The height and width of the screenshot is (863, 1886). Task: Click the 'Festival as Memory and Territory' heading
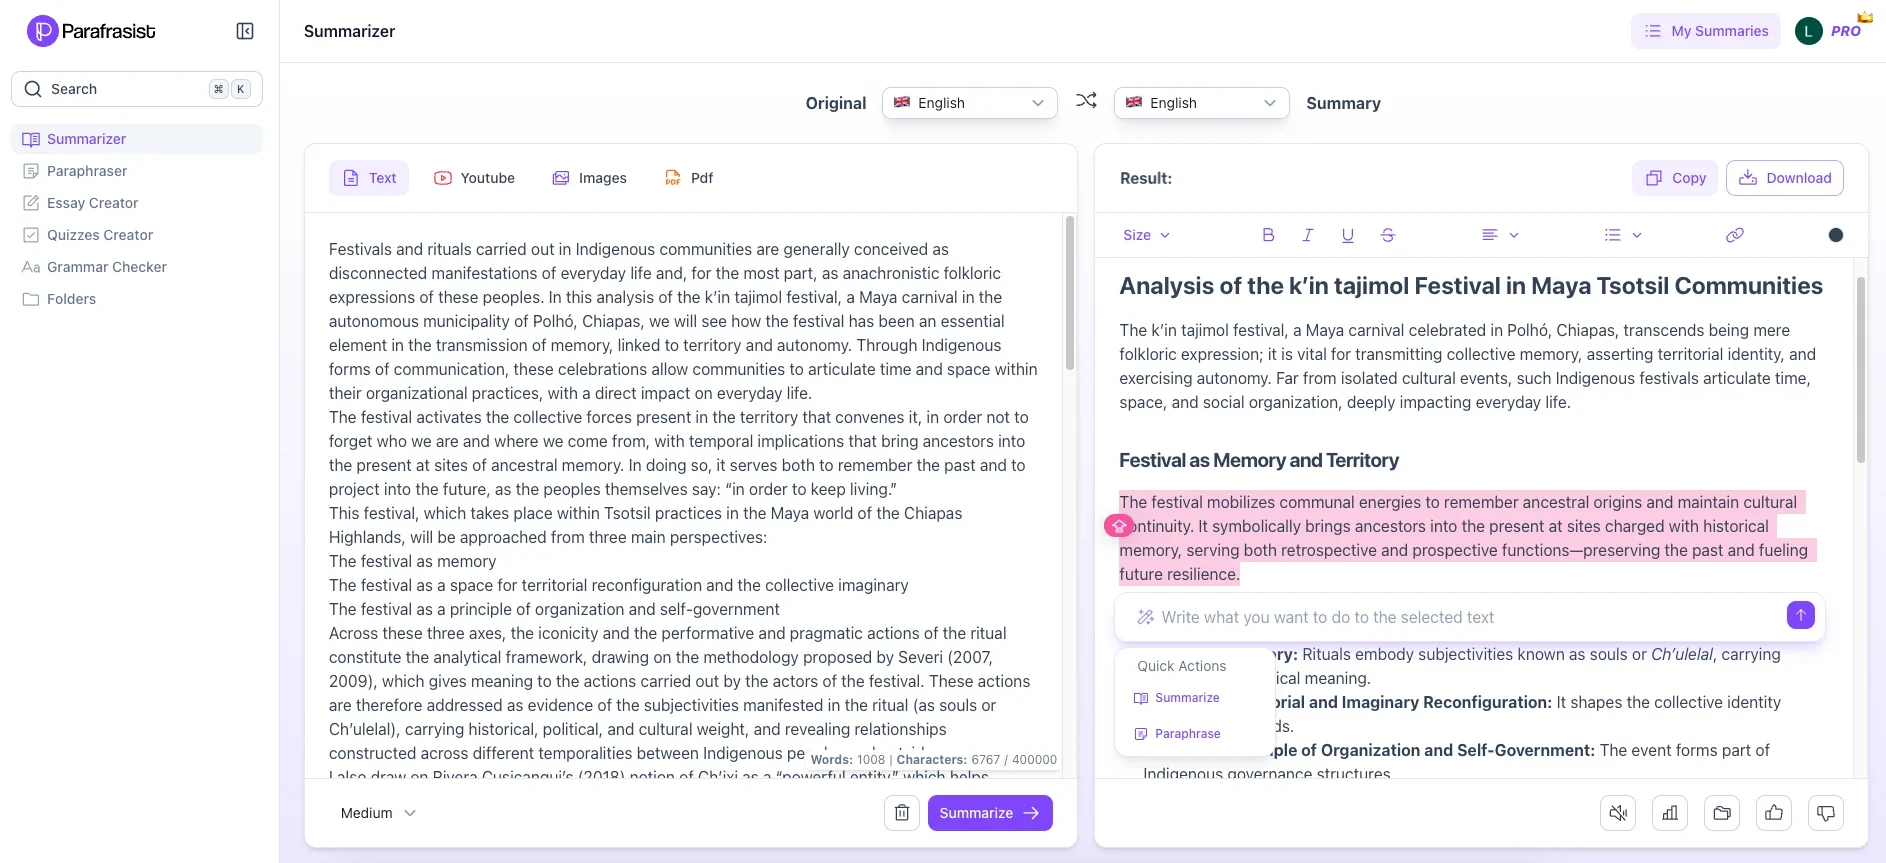(1259, 460)
